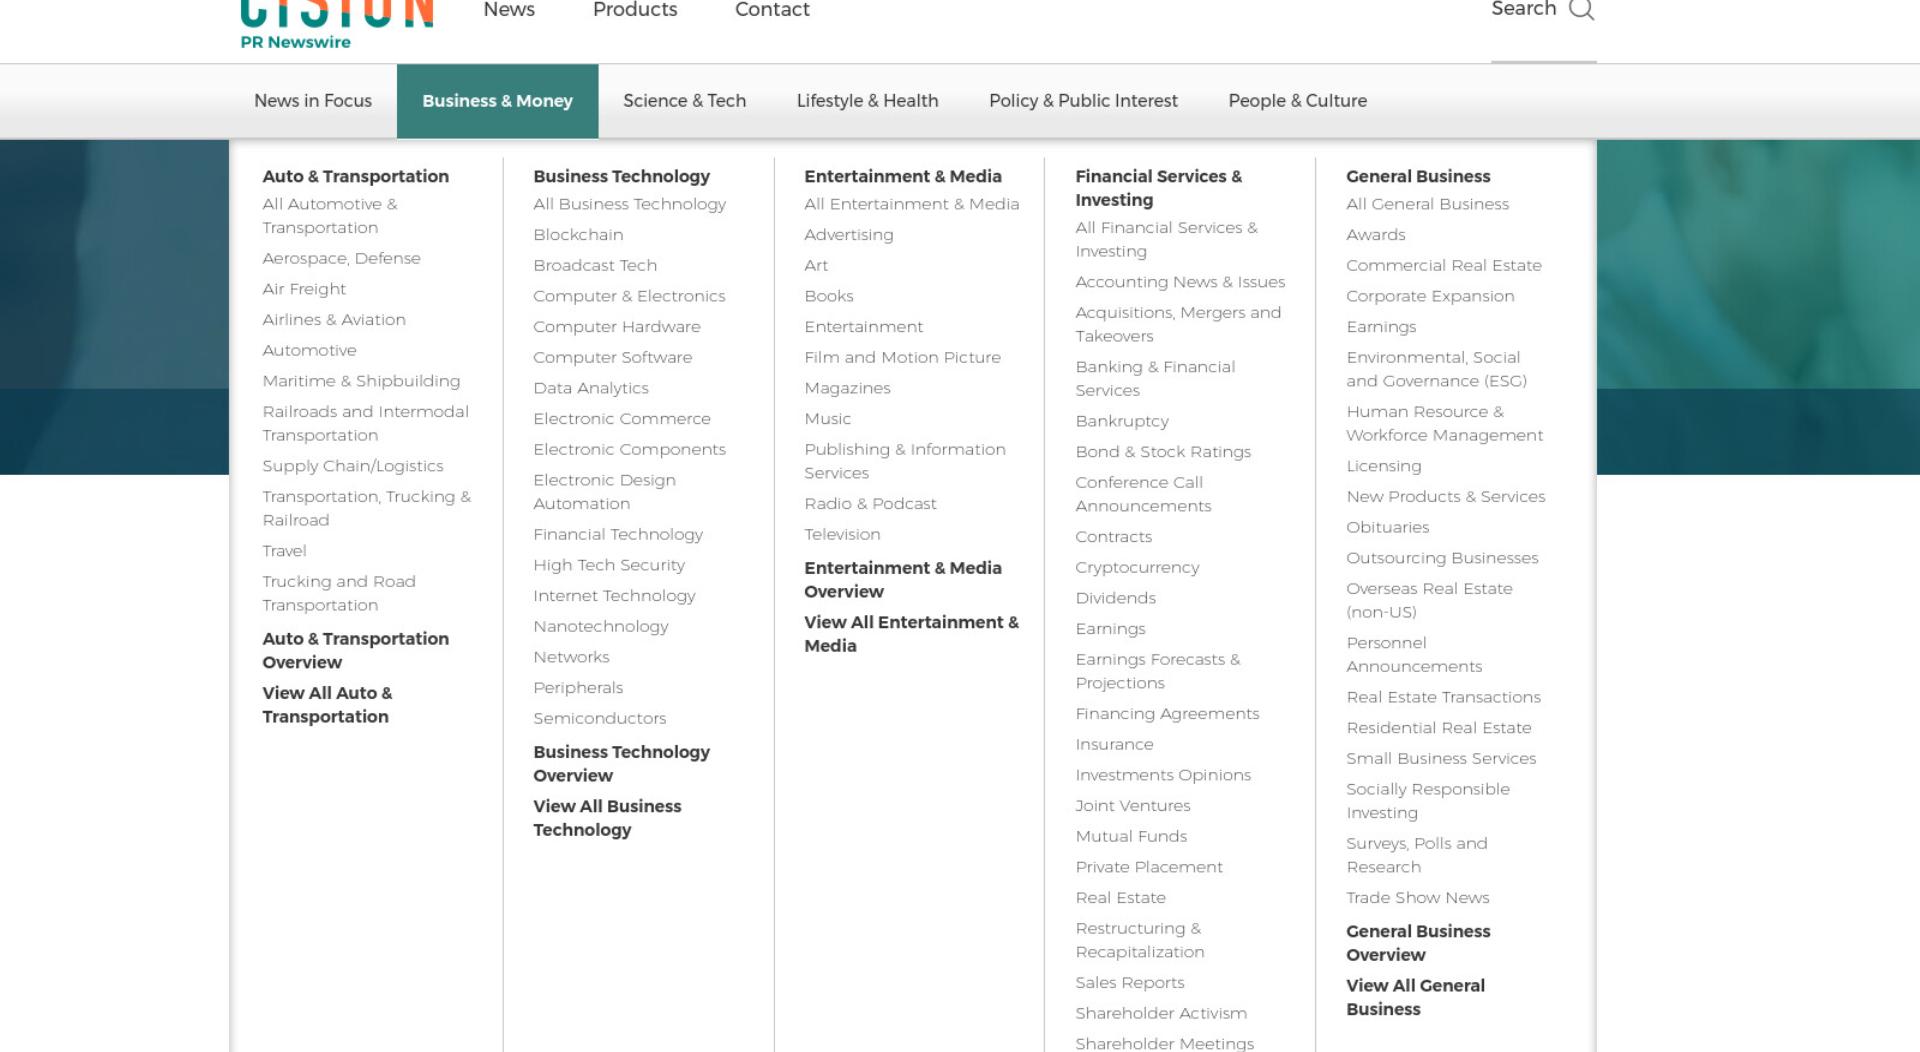1920x1052 pixels.
Task: Open Financing Agreements category
Action: [x=1167, y=714]
